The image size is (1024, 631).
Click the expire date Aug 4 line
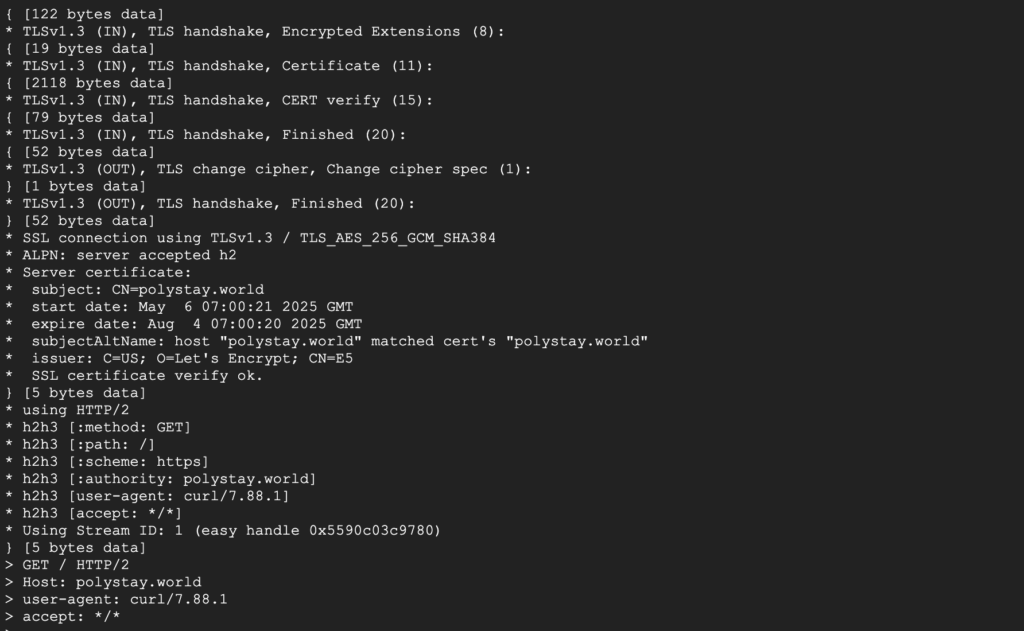tap(184, 324)
